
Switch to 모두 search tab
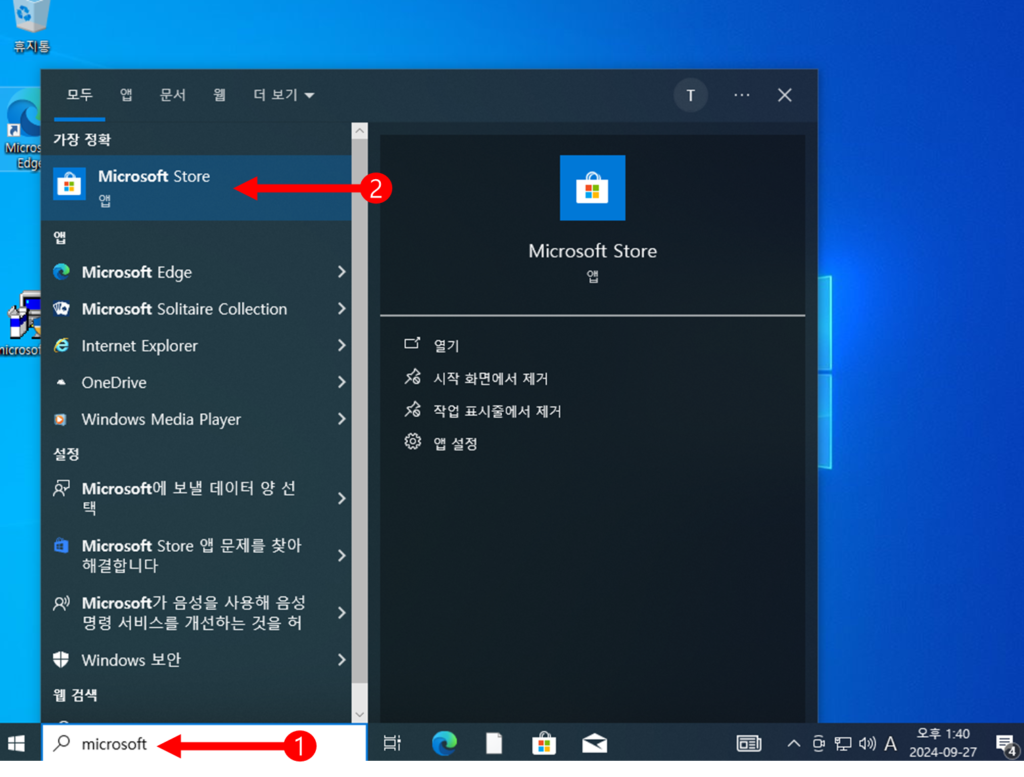[x=80, y=95]
